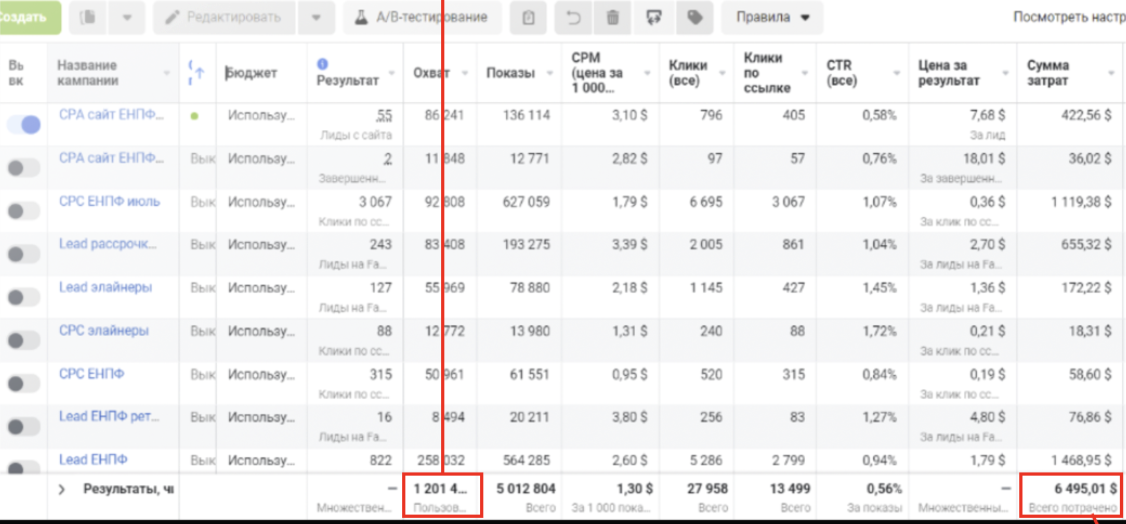Open the Lead рассрочк... campaign

coord(108,244)
